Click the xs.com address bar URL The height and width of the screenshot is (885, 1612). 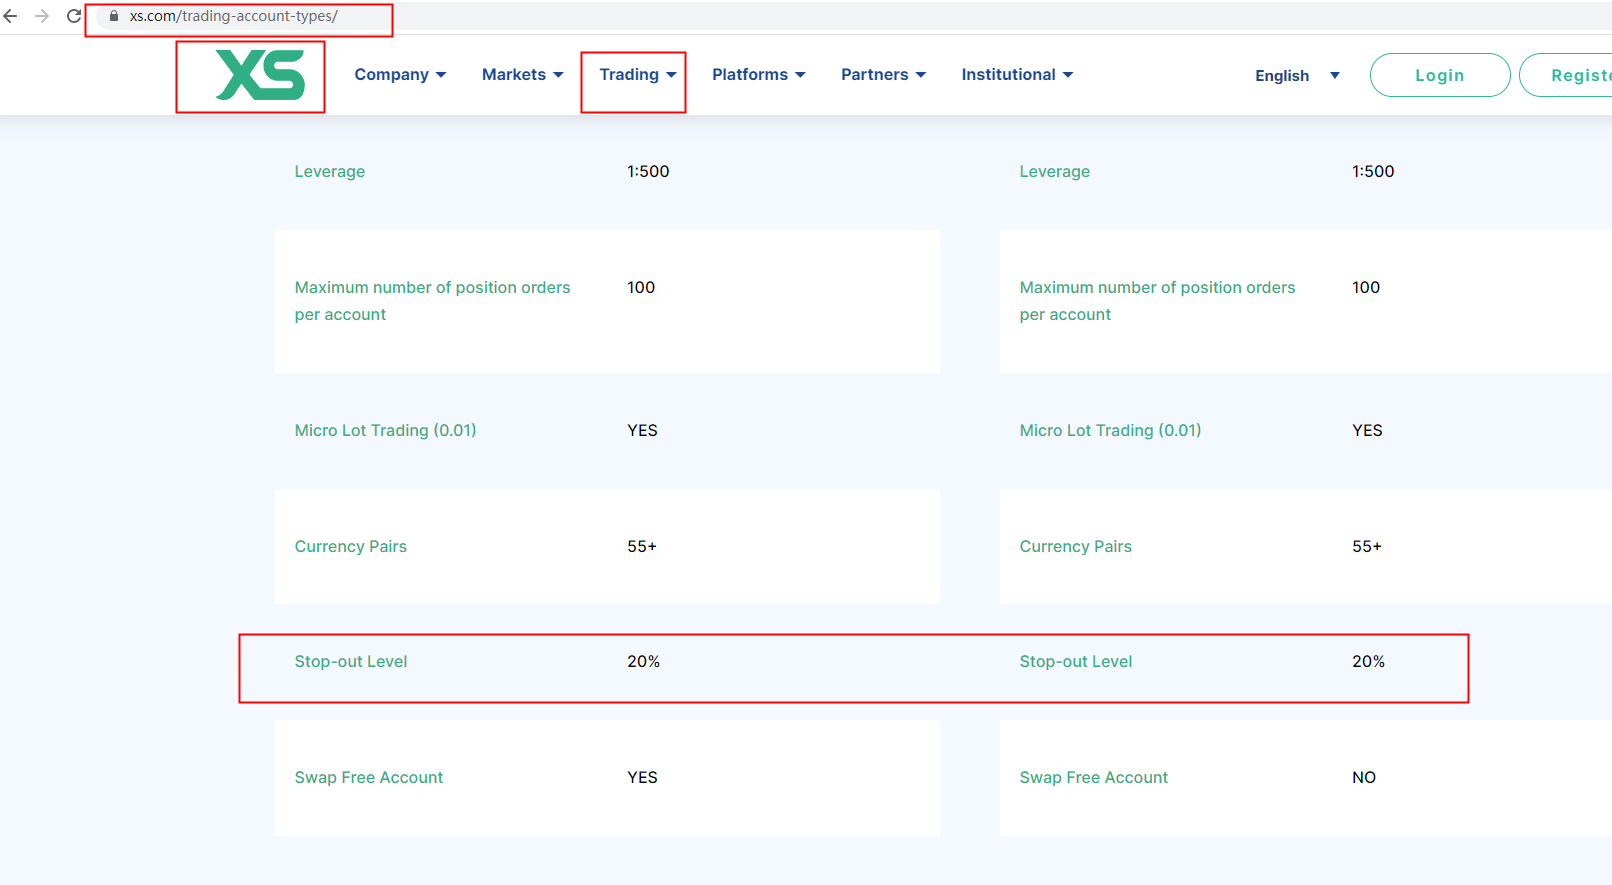pyautogui.click(x=234, y=16)
